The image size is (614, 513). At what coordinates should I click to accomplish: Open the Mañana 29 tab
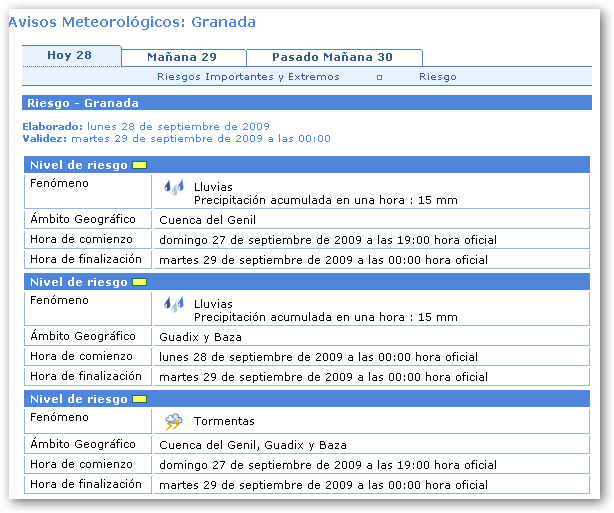[182, 57]
